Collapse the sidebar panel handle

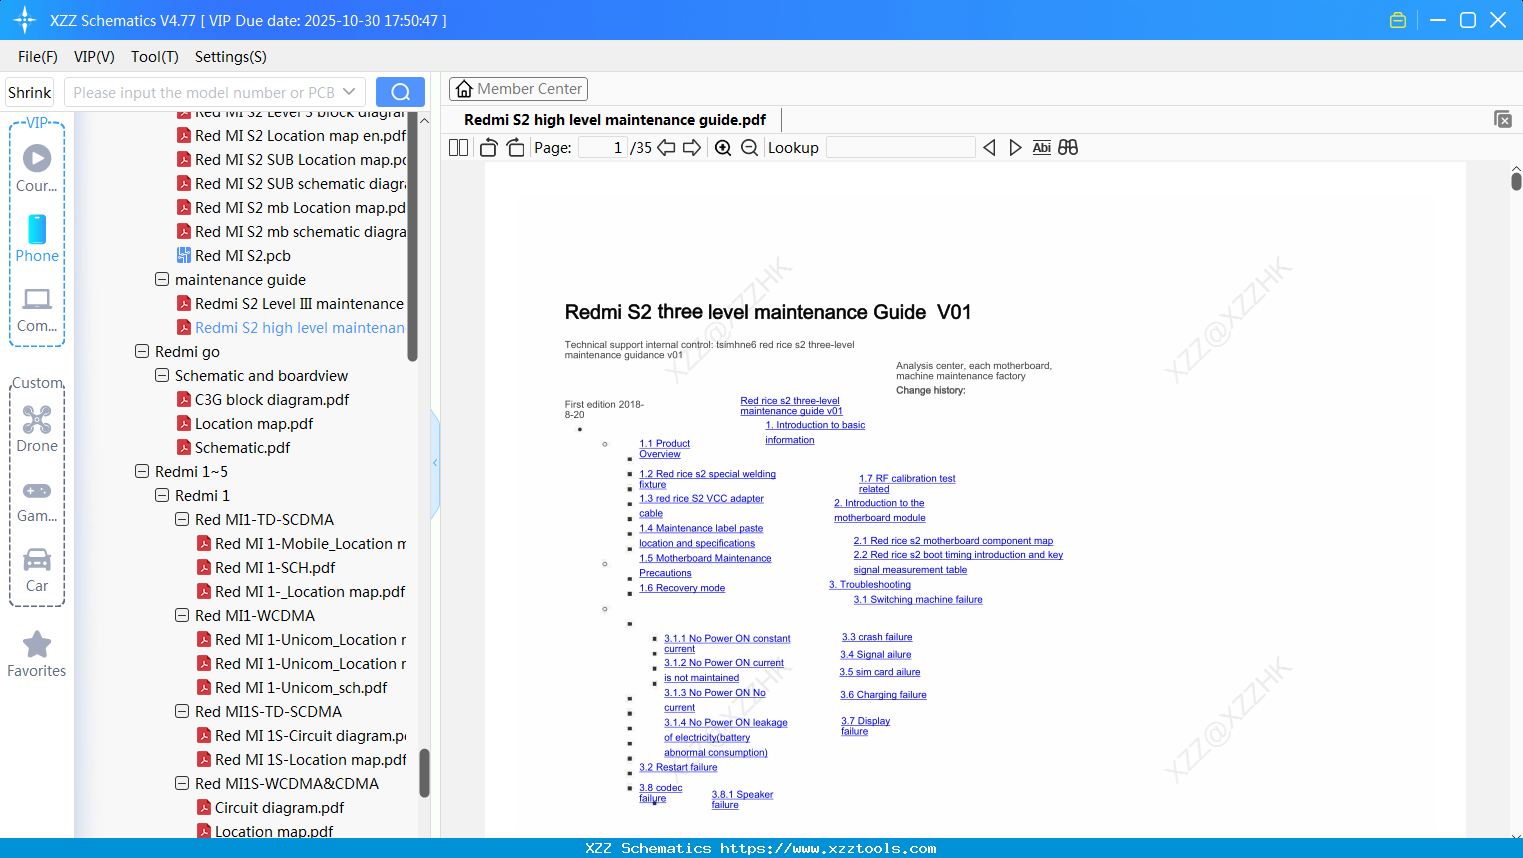pos(435,463)
